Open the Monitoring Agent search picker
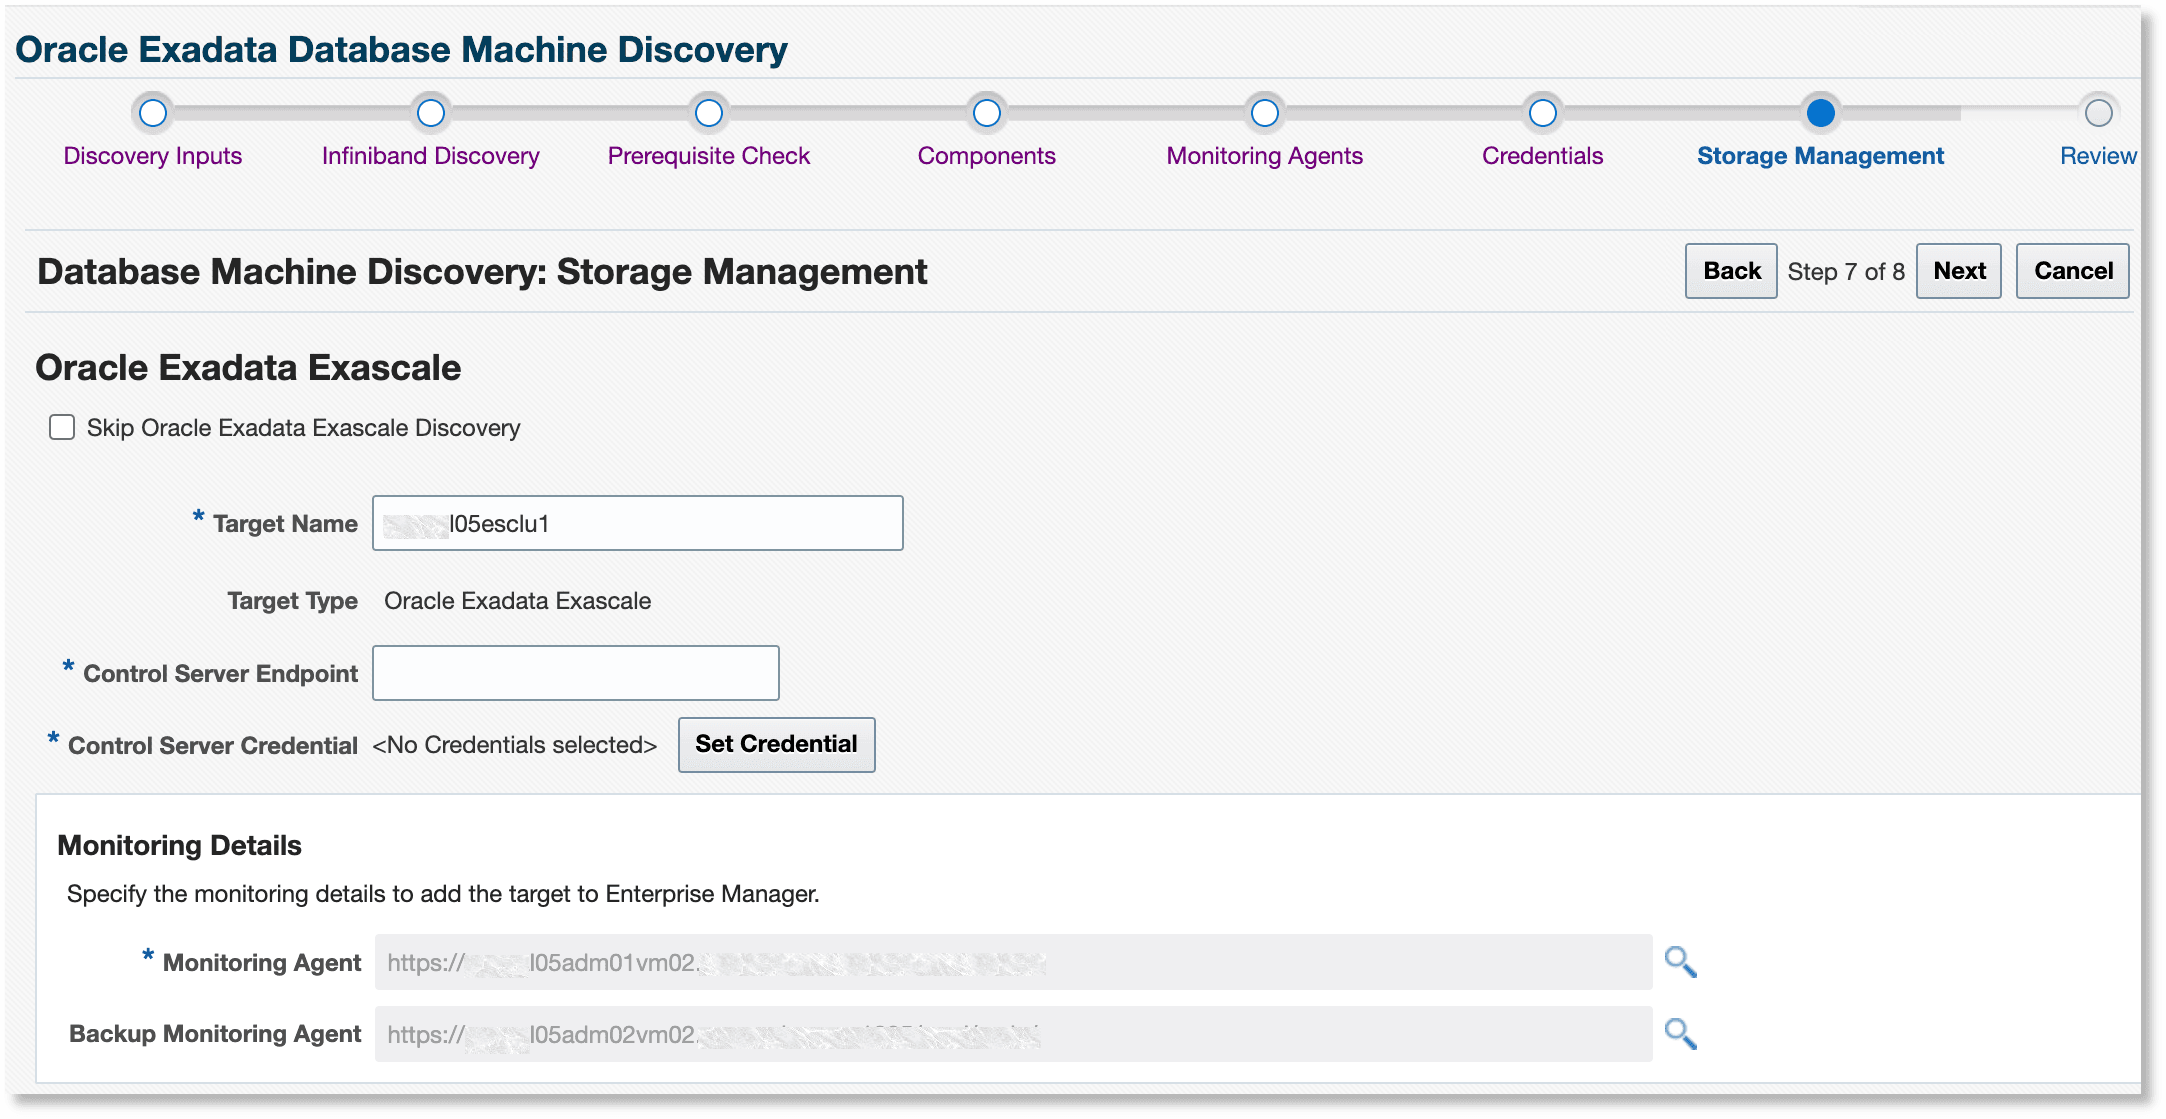 [x=1681, y=963]
